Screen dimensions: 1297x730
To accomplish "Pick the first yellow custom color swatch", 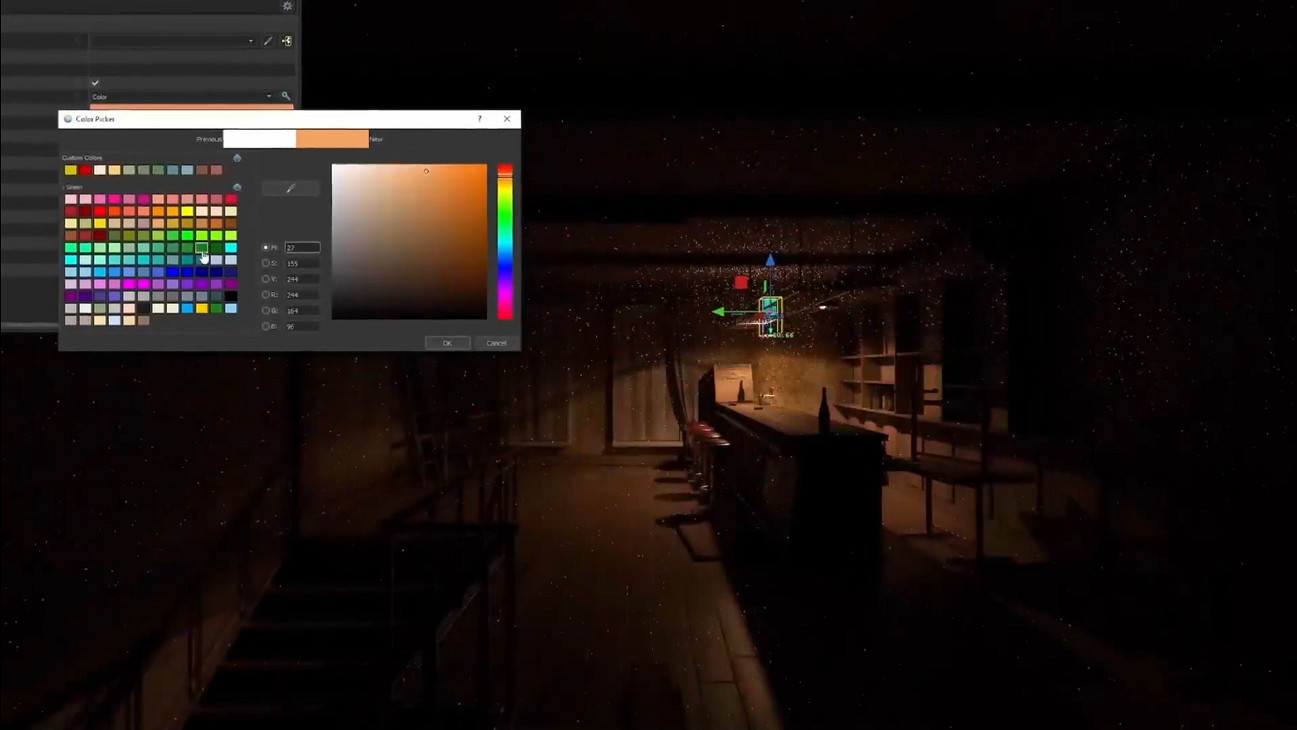I will [x=71, y=170].
